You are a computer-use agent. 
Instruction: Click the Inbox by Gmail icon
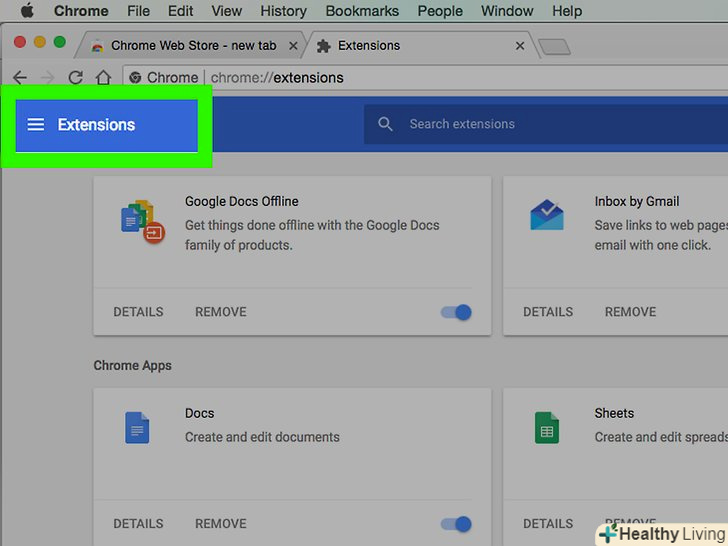[x=546, y=216]
